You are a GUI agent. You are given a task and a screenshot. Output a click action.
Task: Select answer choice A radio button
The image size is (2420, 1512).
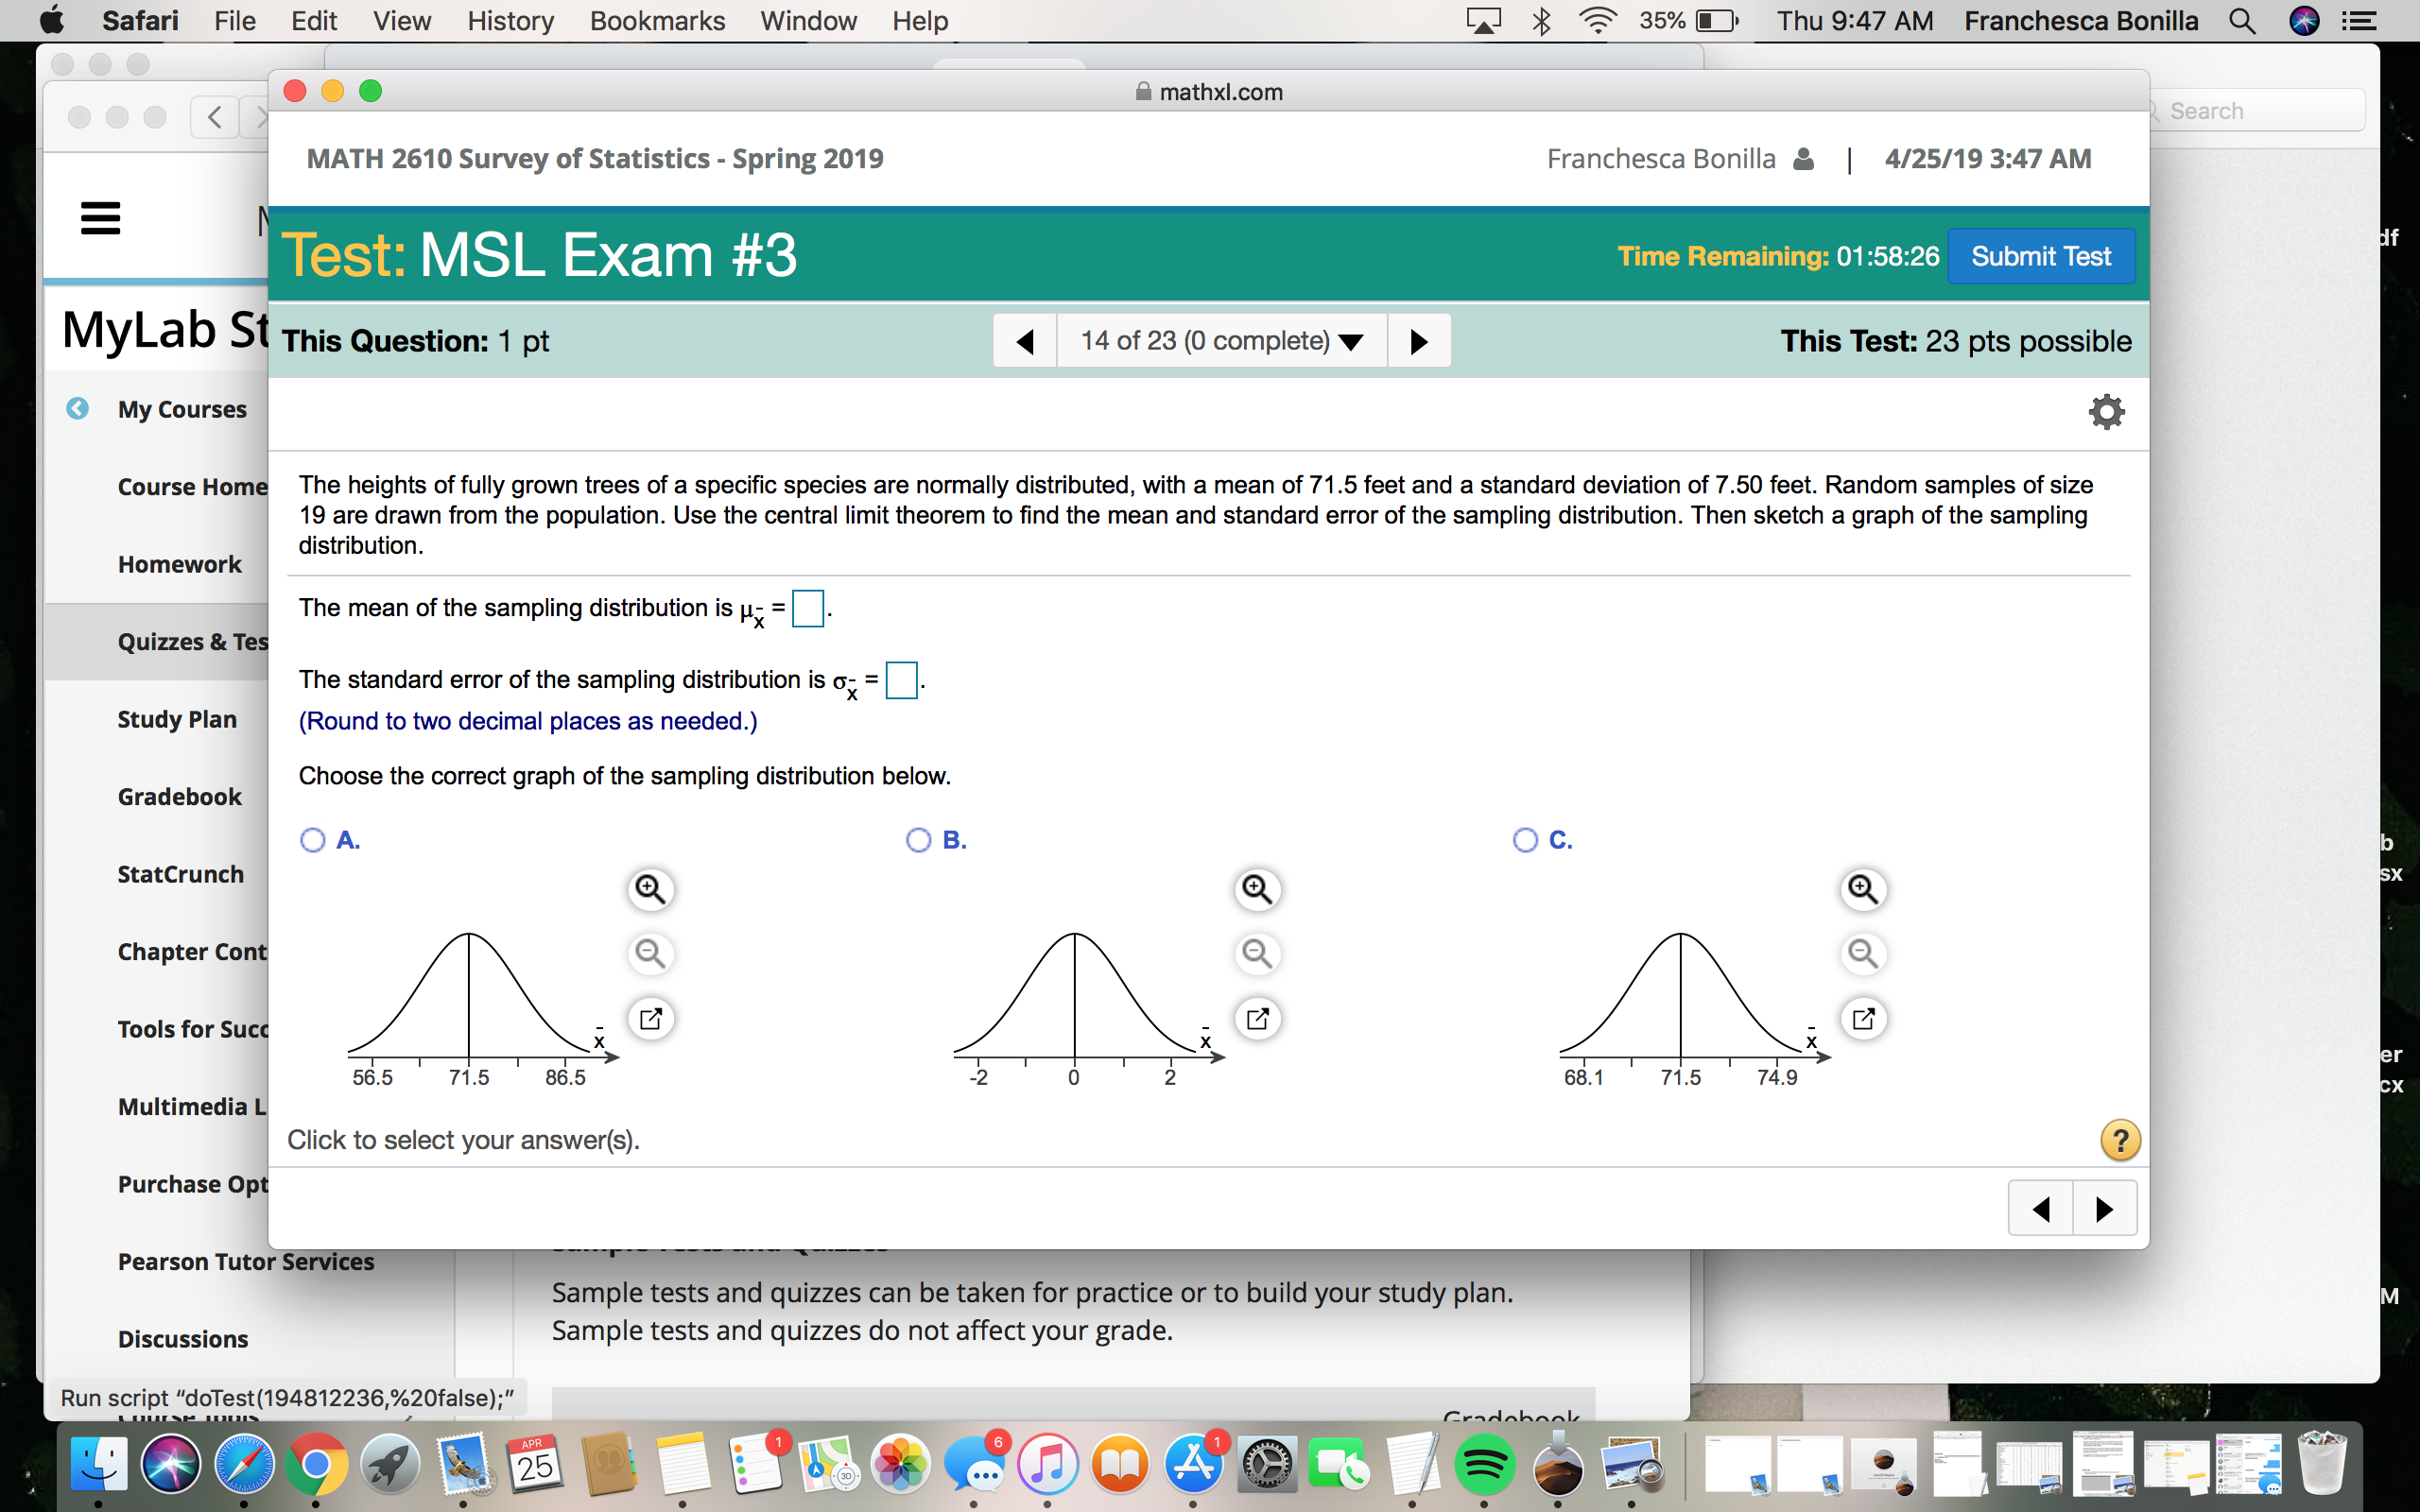click(313, 840)
